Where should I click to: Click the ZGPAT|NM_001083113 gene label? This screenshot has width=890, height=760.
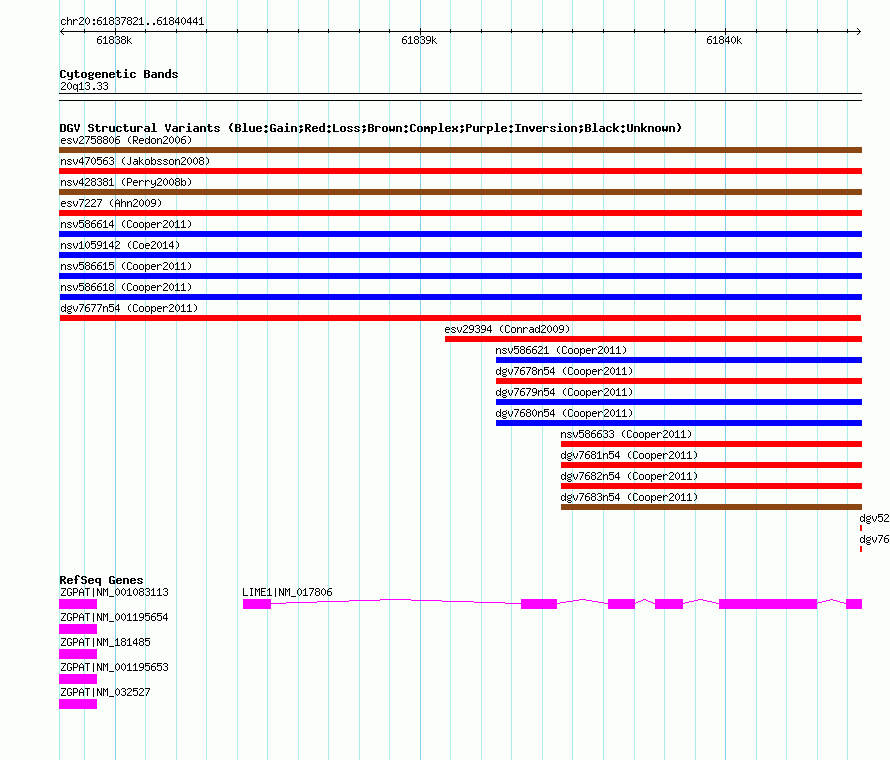[114, 592]
